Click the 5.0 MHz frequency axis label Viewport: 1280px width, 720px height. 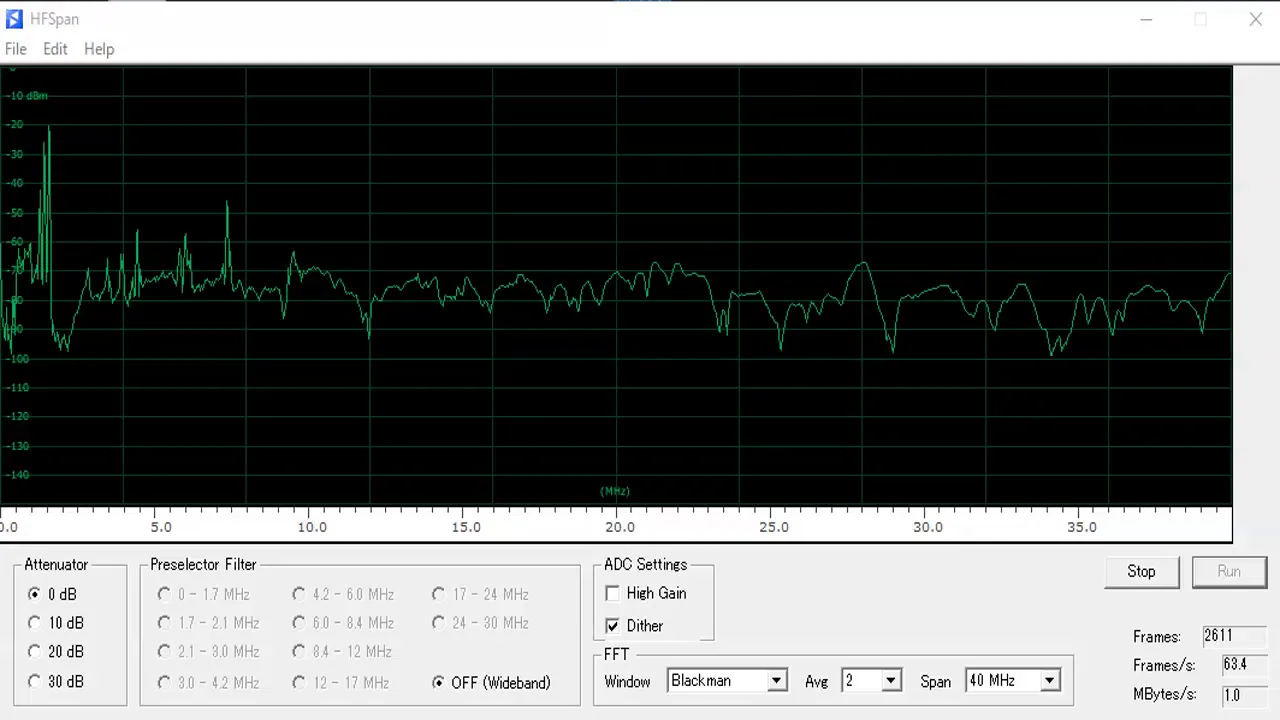coord(161,527)
